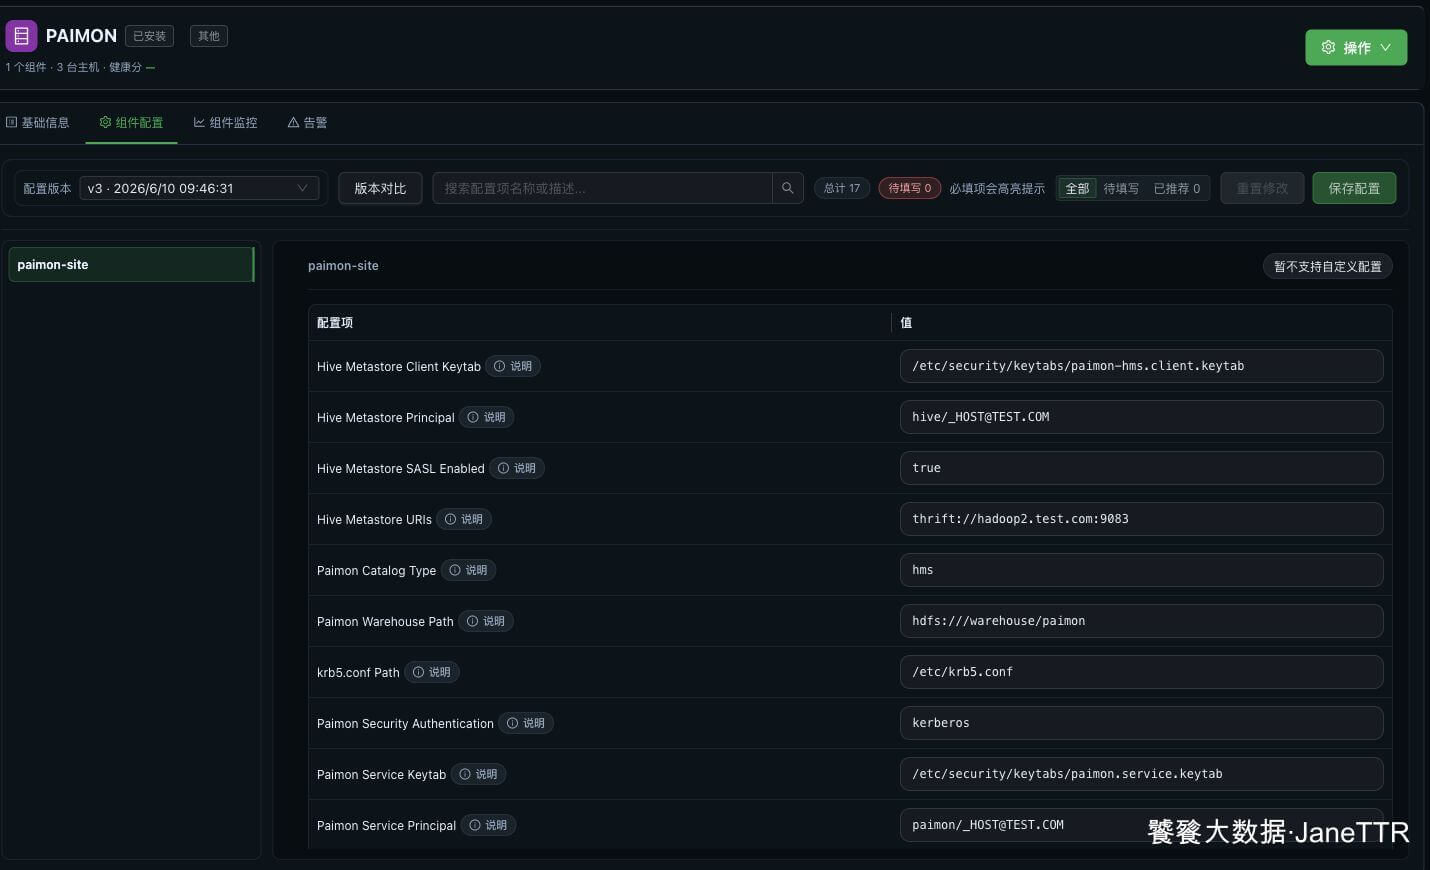Click the krb5.conf Path label

pos(358,673)
